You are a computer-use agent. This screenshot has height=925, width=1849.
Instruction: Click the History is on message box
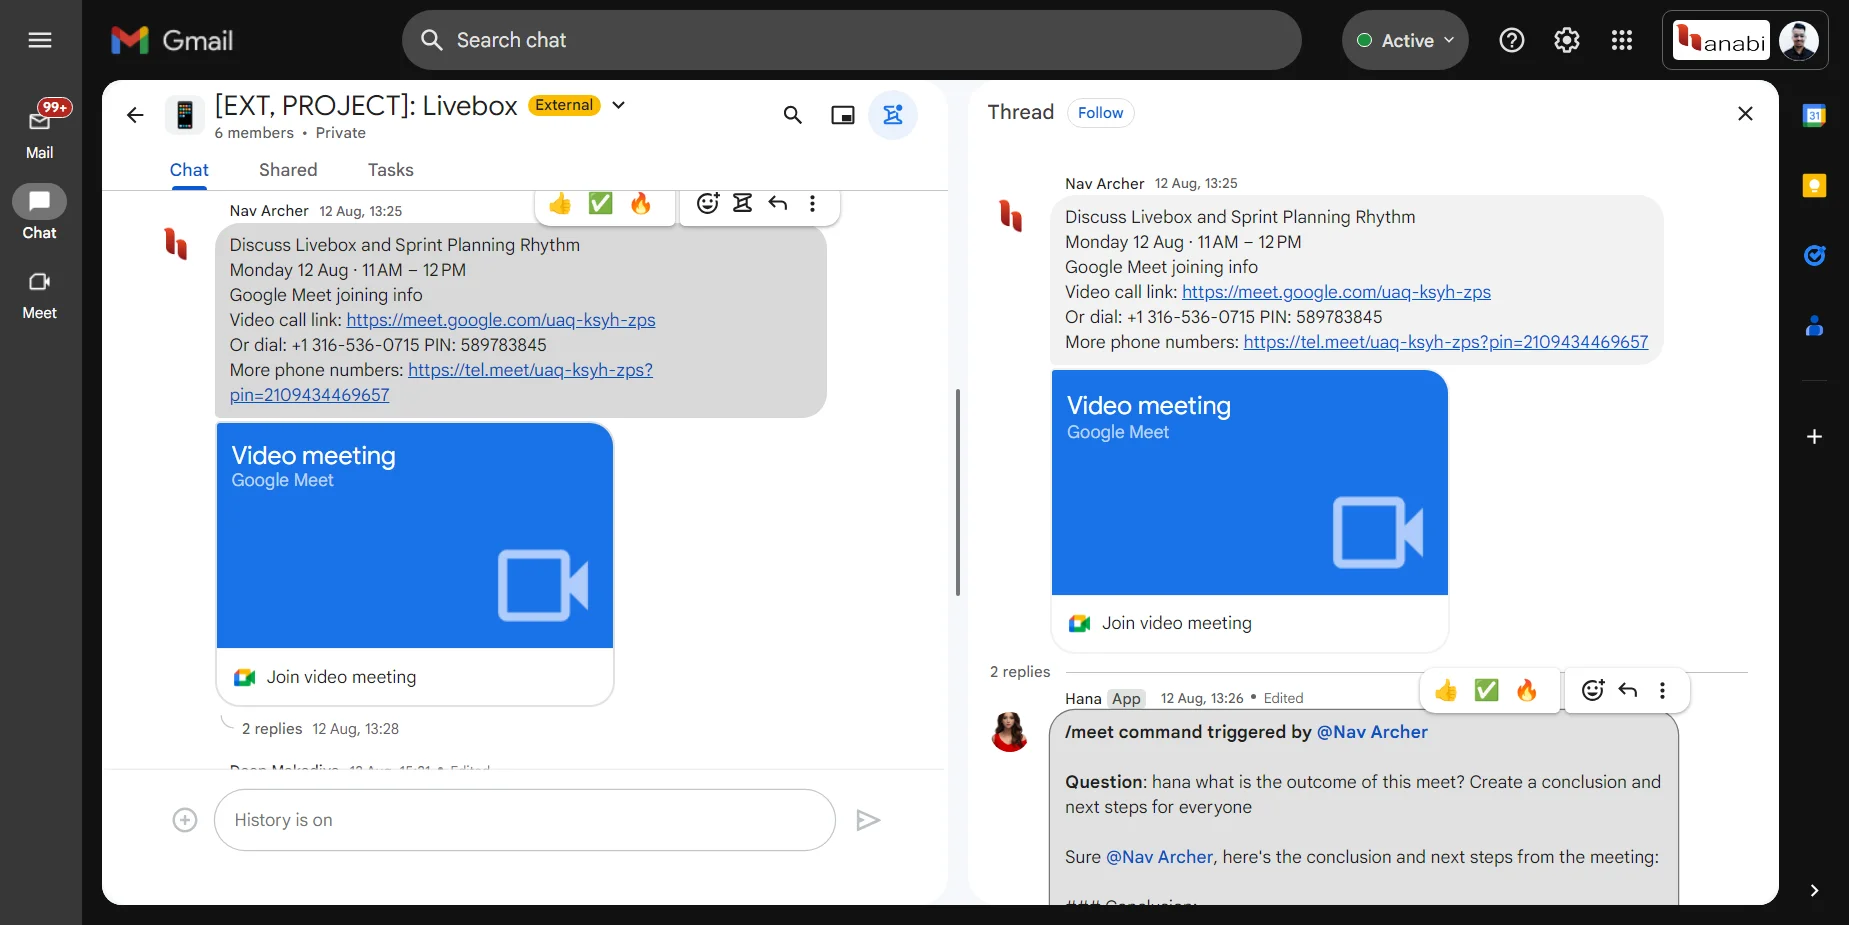tap(525, 820)
